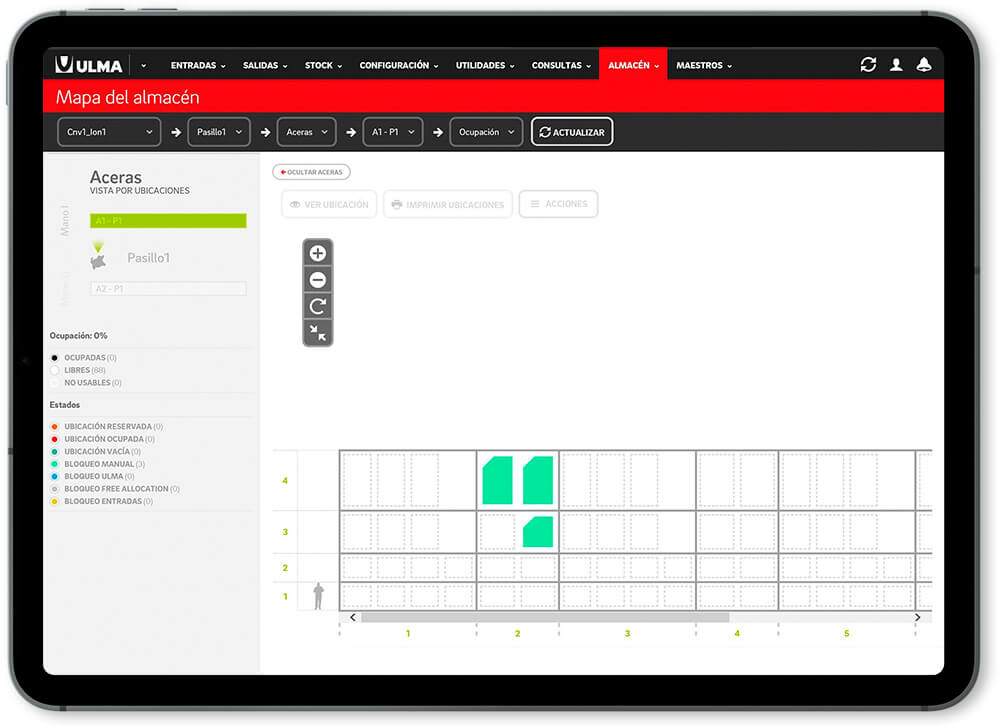Open the user profile icon
998x726 pixels.
click(896, 65)
